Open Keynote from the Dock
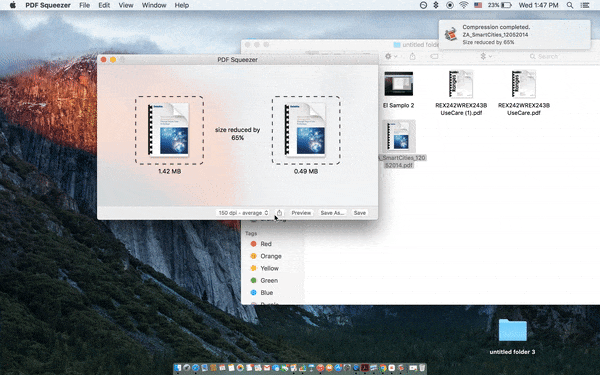 click(311, 368)
